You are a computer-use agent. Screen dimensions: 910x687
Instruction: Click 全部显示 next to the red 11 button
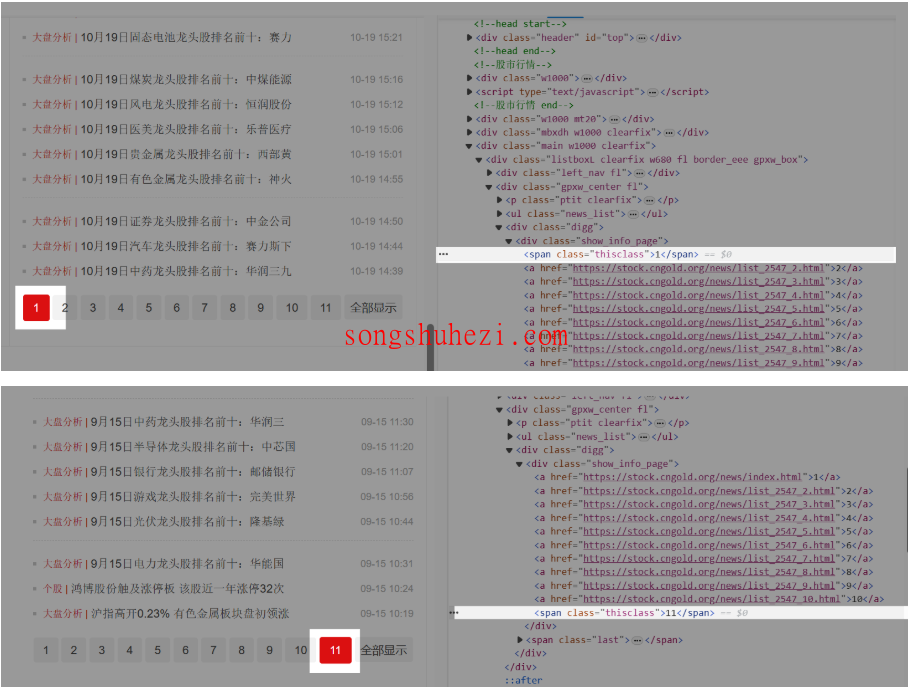384,650
